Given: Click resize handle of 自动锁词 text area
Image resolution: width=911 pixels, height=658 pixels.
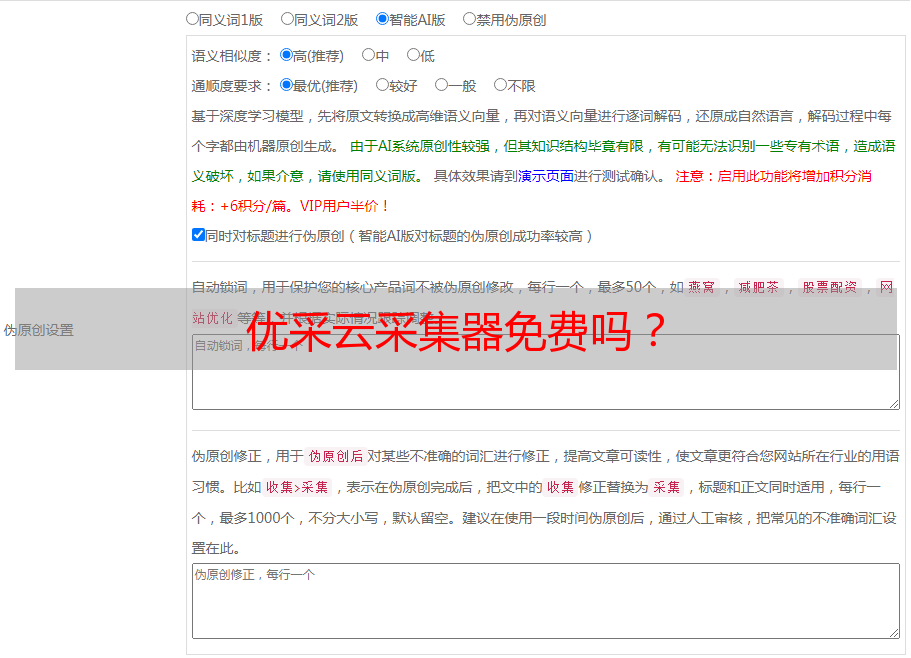Looking at the screenshot, I should (x=894, y=403).
